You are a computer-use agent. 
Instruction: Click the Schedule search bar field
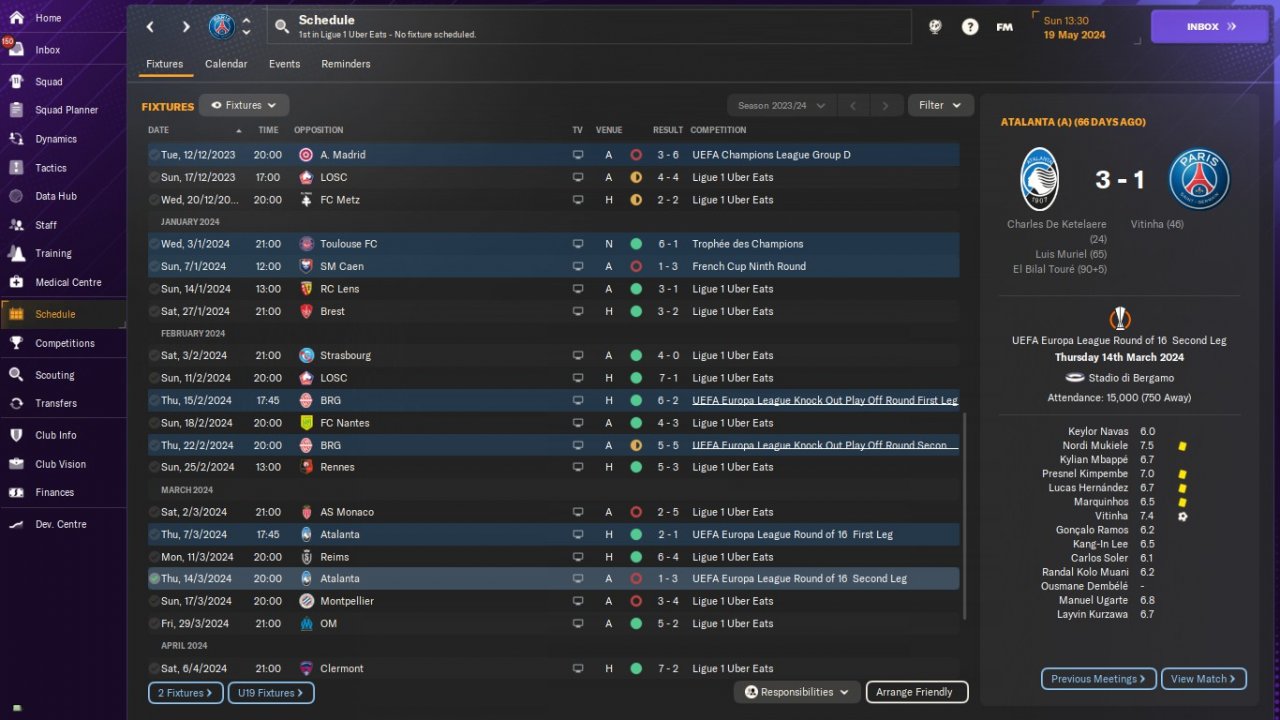(589, 27)
